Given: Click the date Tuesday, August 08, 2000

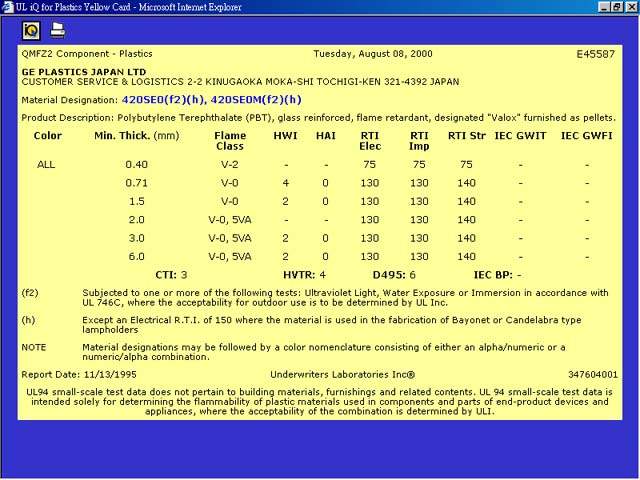Looking at the screenshot, I should pos(373,53).
